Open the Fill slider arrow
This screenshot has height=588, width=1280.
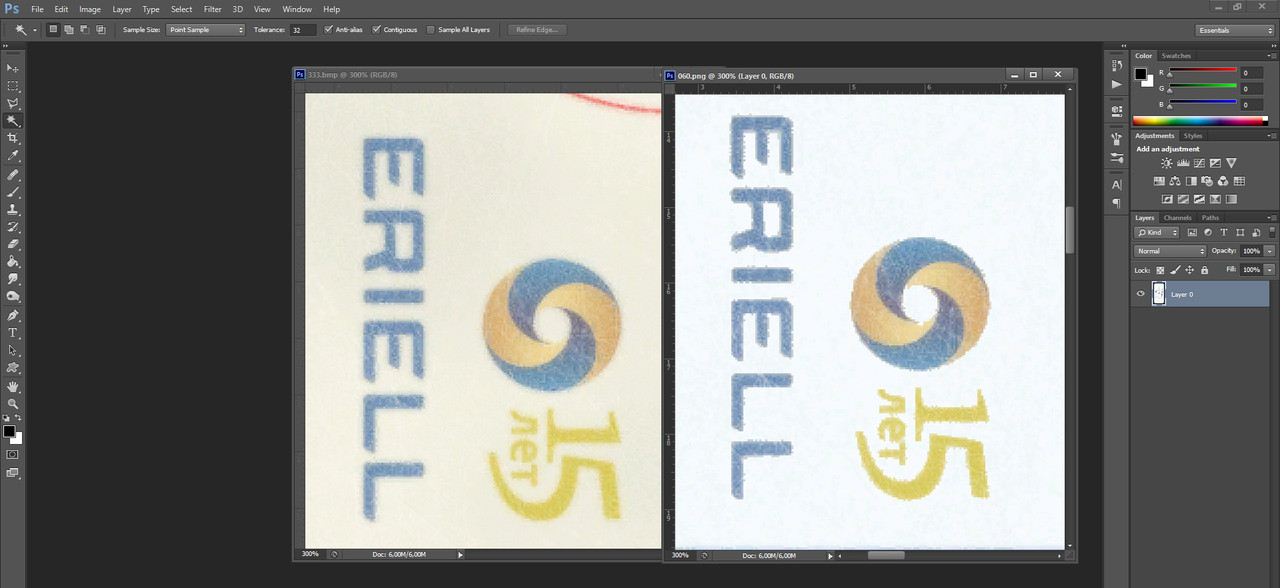(x=1270, y=270)
